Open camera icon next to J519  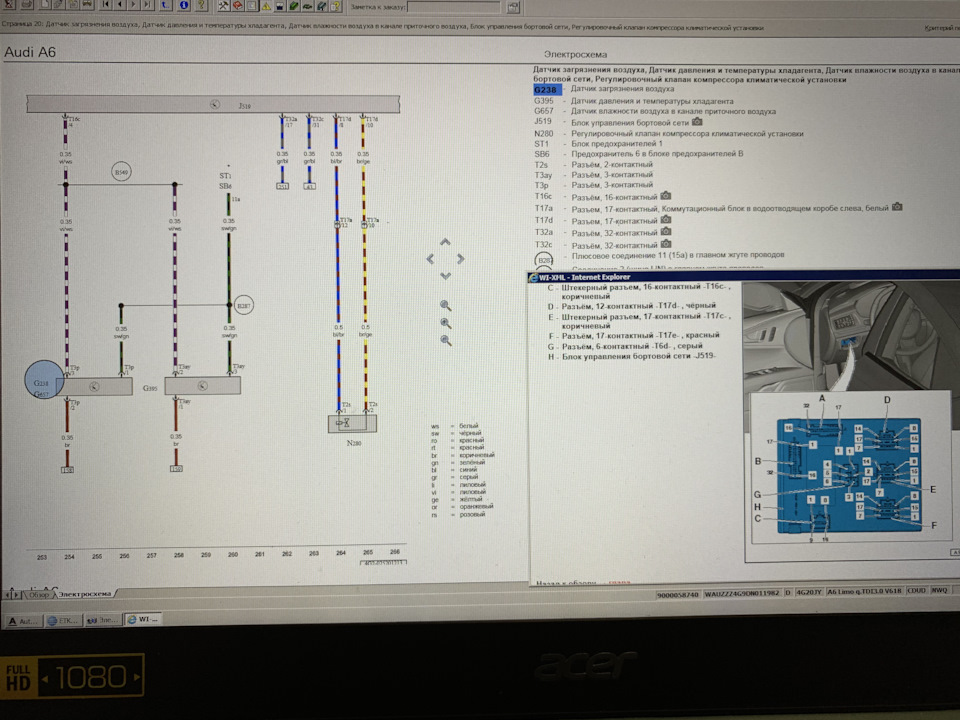click(x=697, y=122)
